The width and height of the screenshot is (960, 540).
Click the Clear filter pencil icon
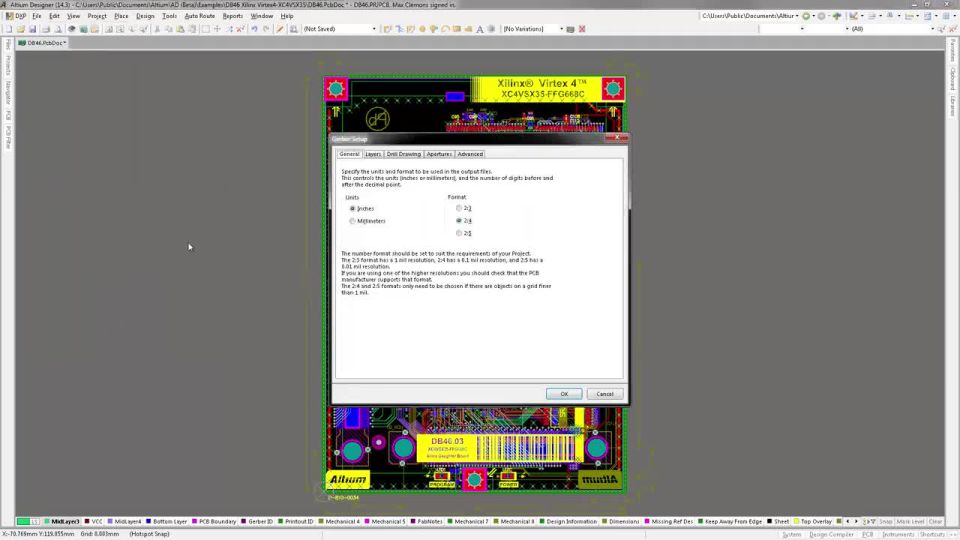pyautogui.click(x=280, y=29)
